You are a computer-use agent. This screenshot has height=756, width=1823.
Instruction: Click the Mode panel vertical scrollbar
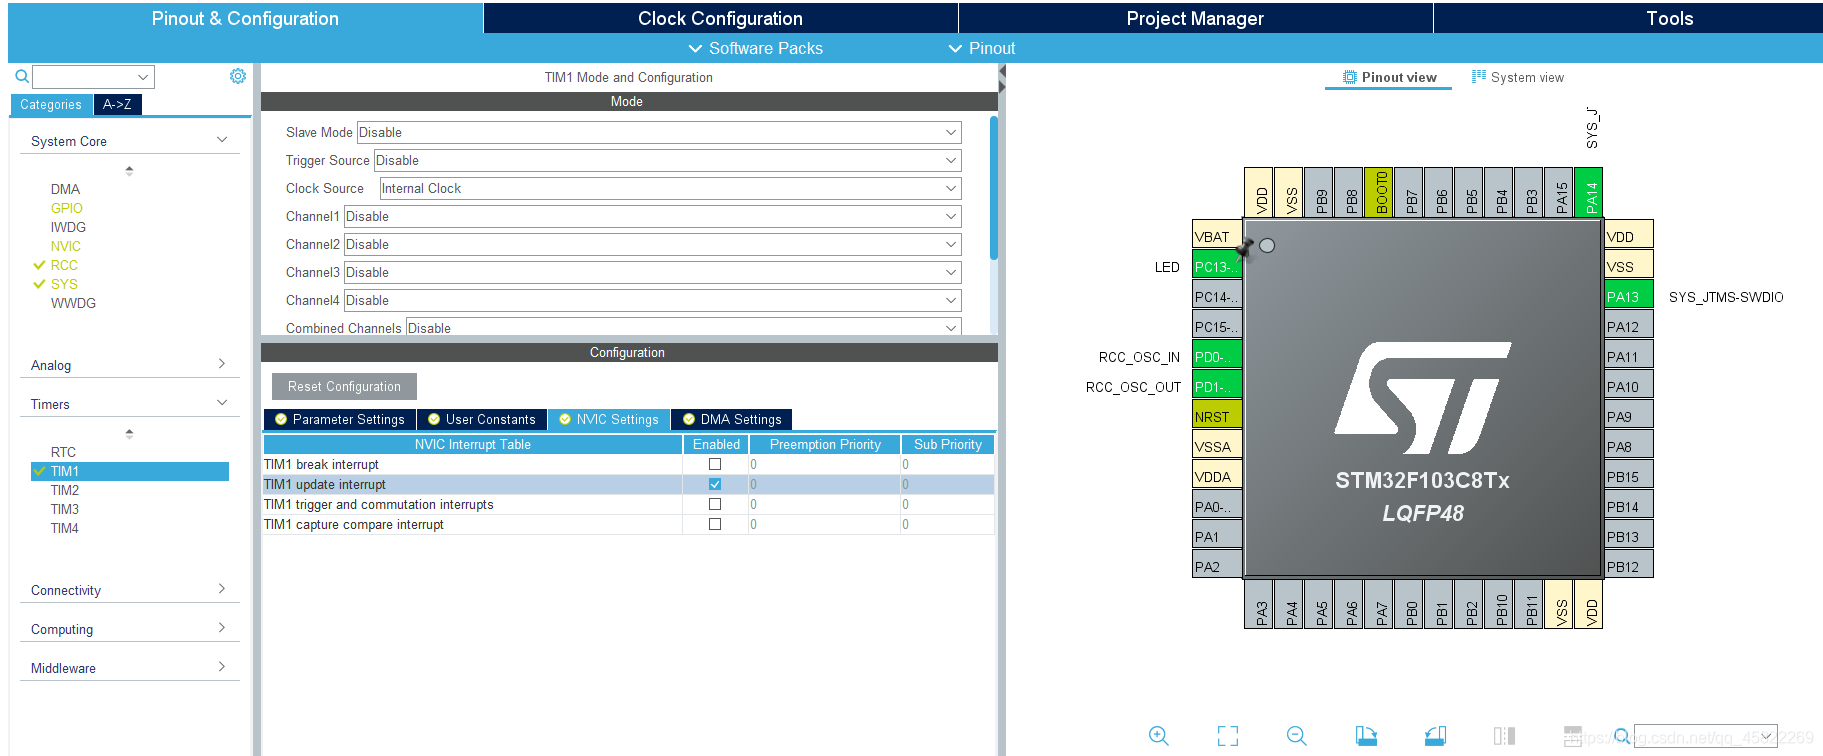pyautogui.click(x=993, y=188)
